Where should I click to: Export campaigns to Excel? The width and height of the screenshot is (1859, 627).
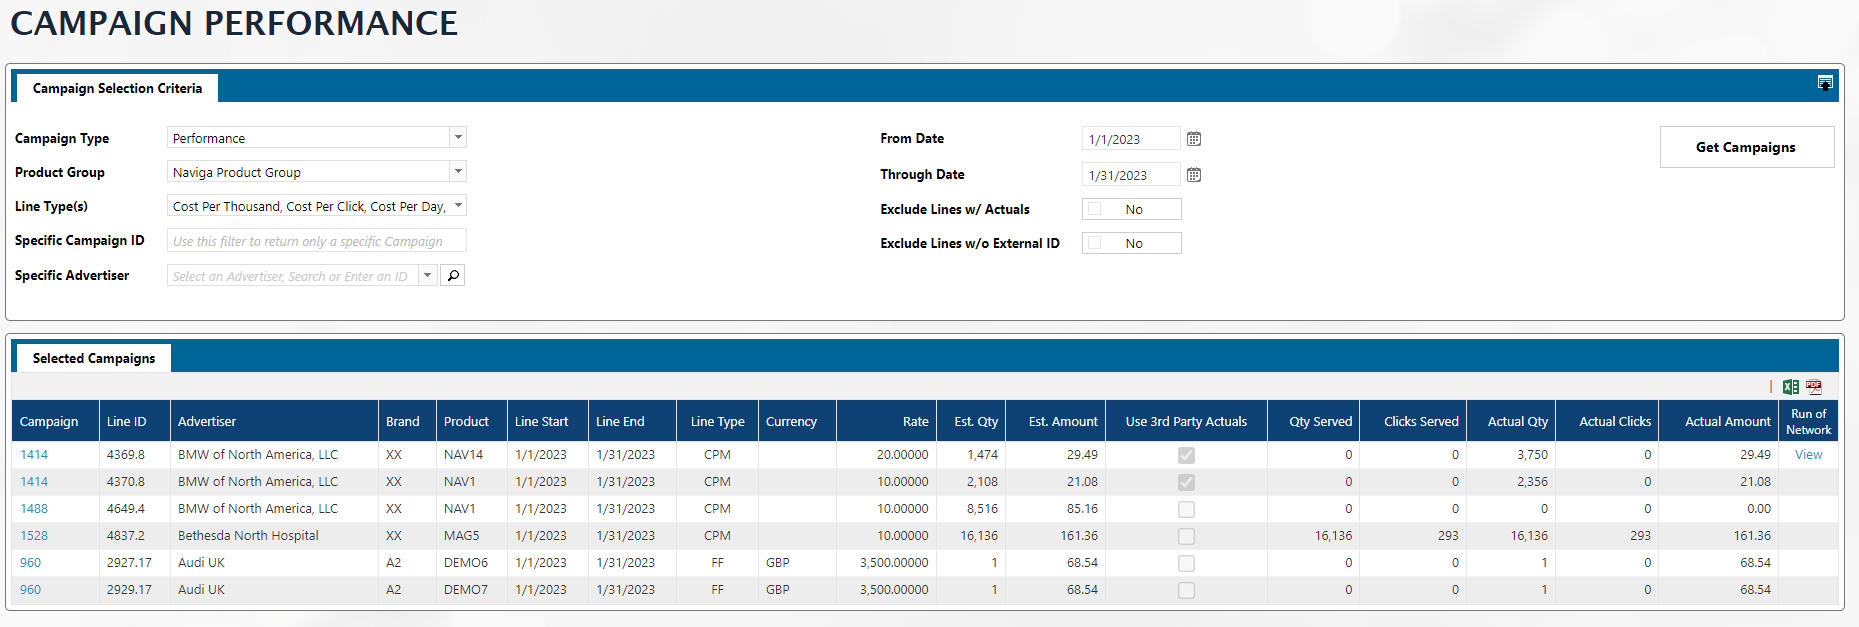(1790, 387)
